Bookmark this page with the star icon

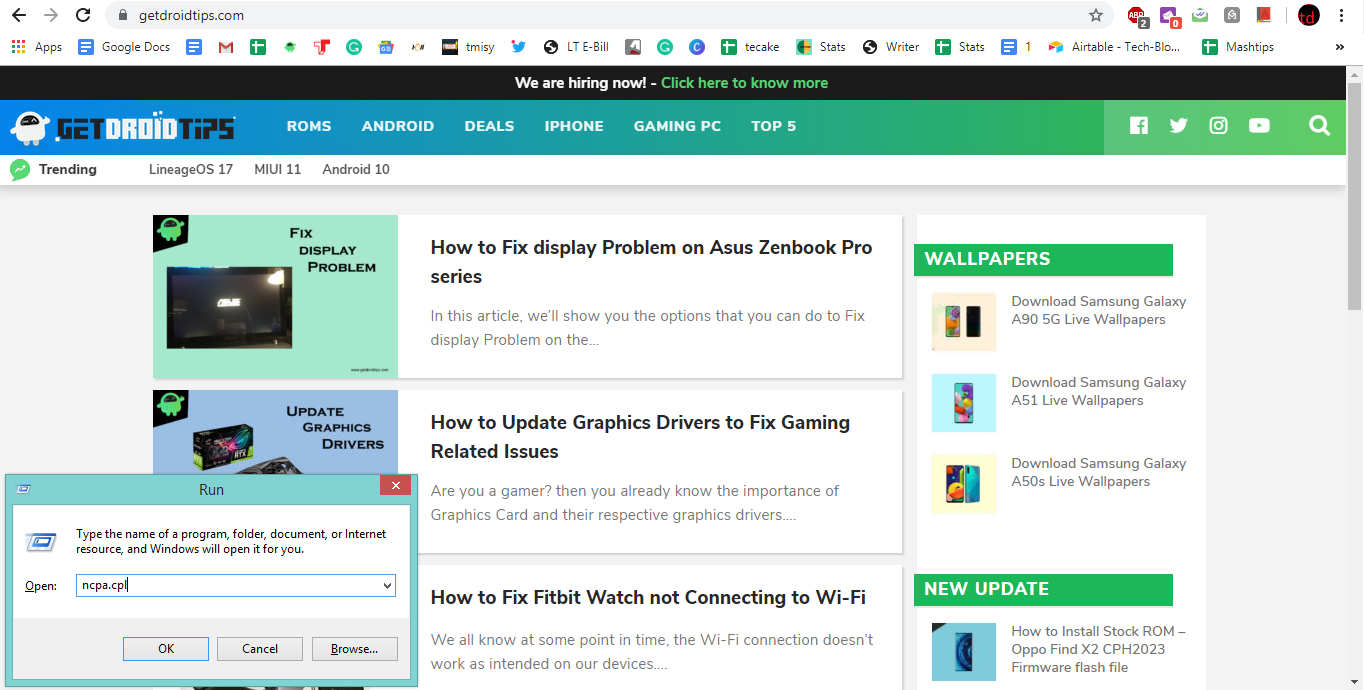pyautogui.click(x=1096, y=15)
